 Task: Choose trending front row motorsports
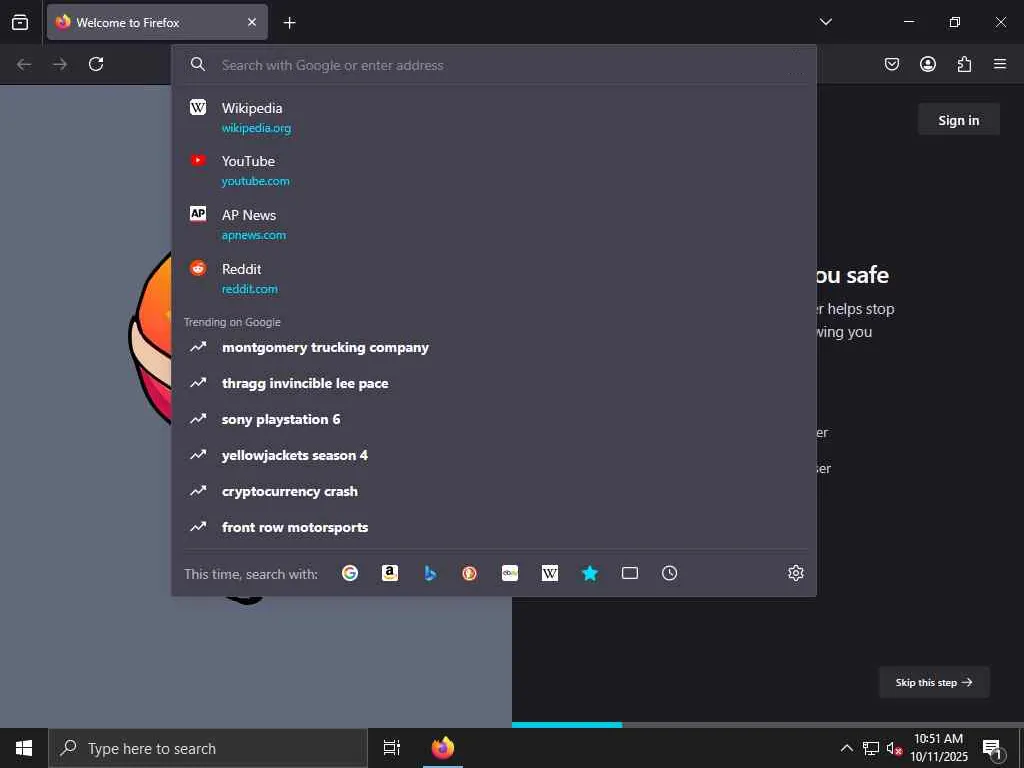(x=494, y=527)
